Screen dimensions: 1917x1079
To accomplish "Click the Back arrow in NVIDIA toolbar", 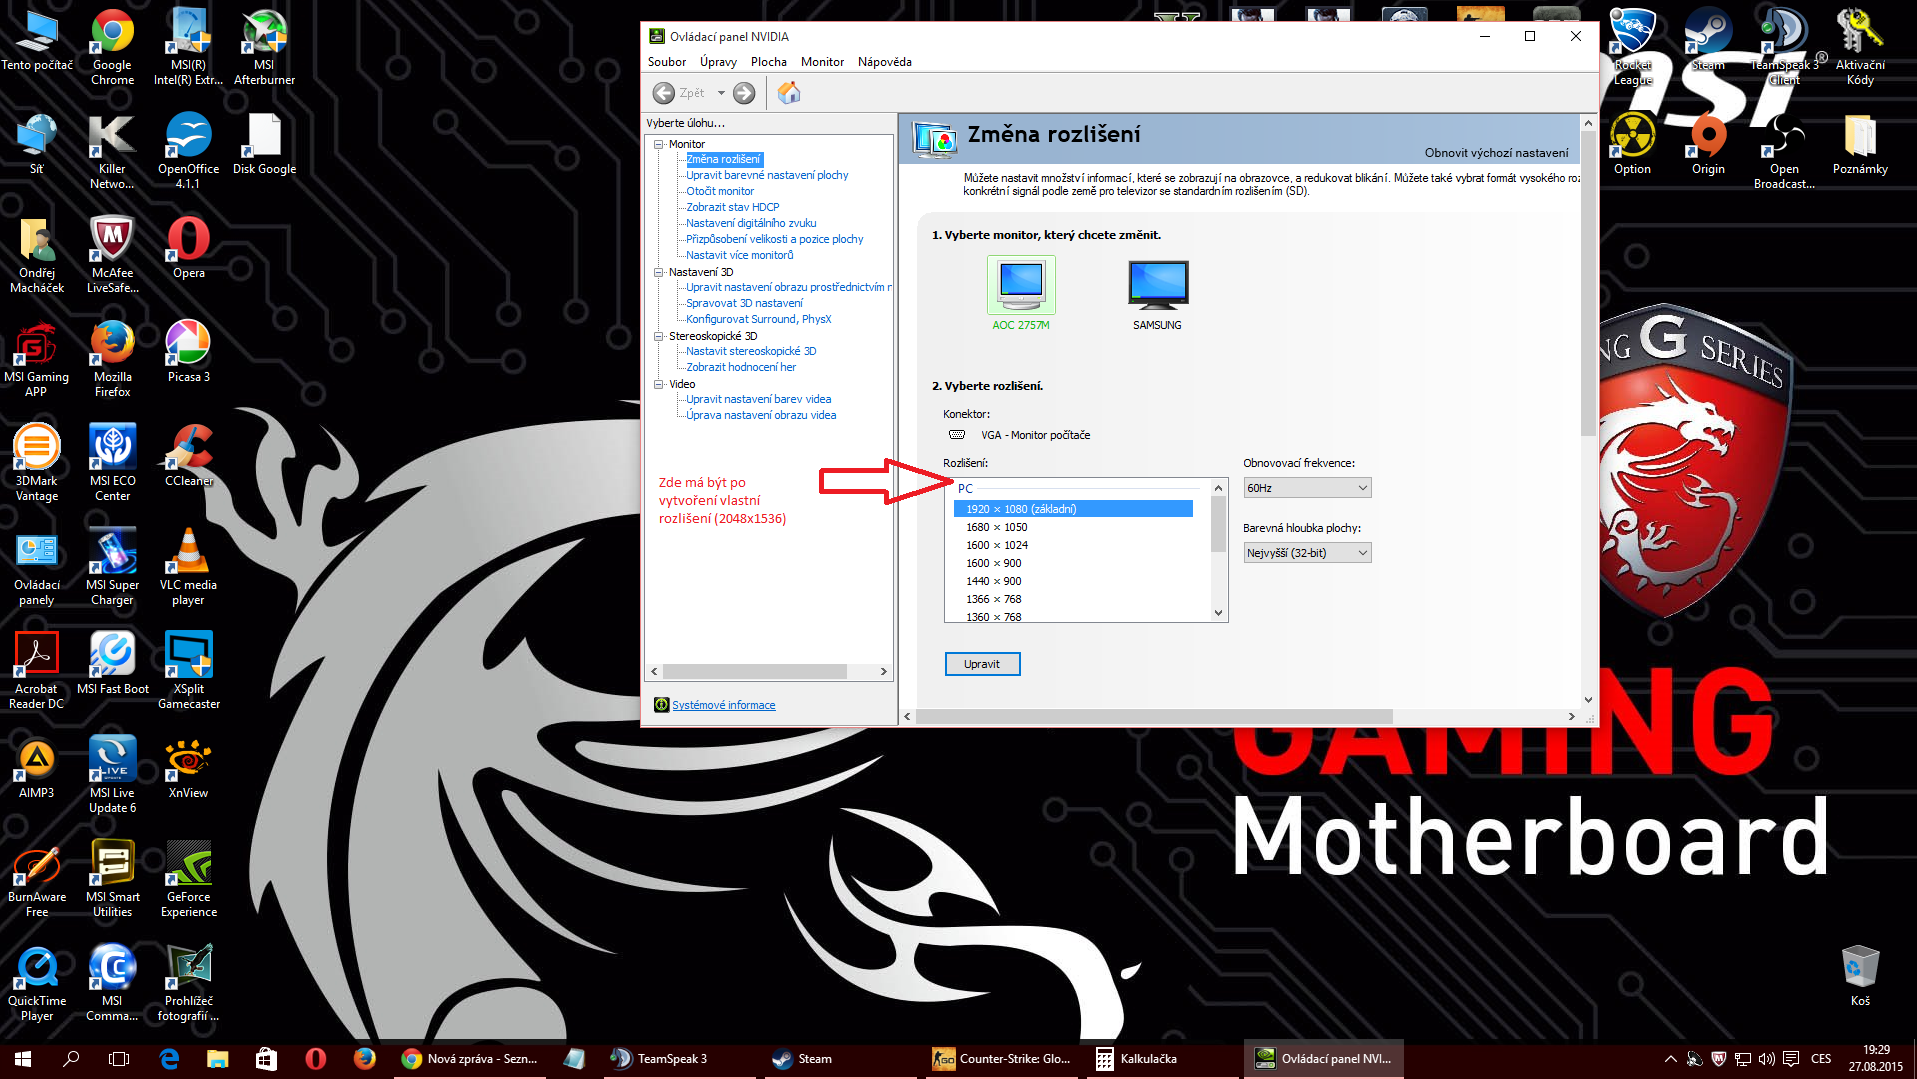I will 663,93.
